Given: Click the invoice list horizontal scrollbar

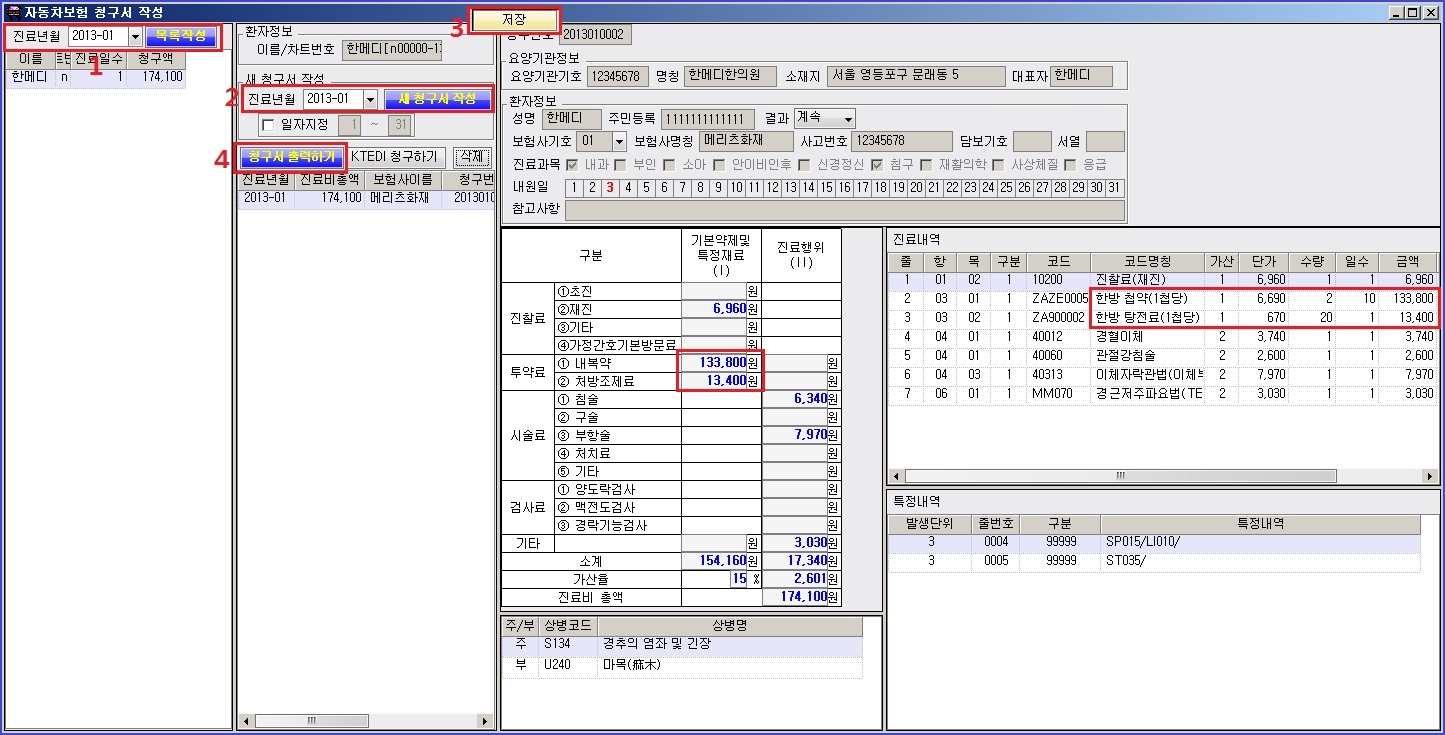Looking at the screenshot, I should [365, 720].
